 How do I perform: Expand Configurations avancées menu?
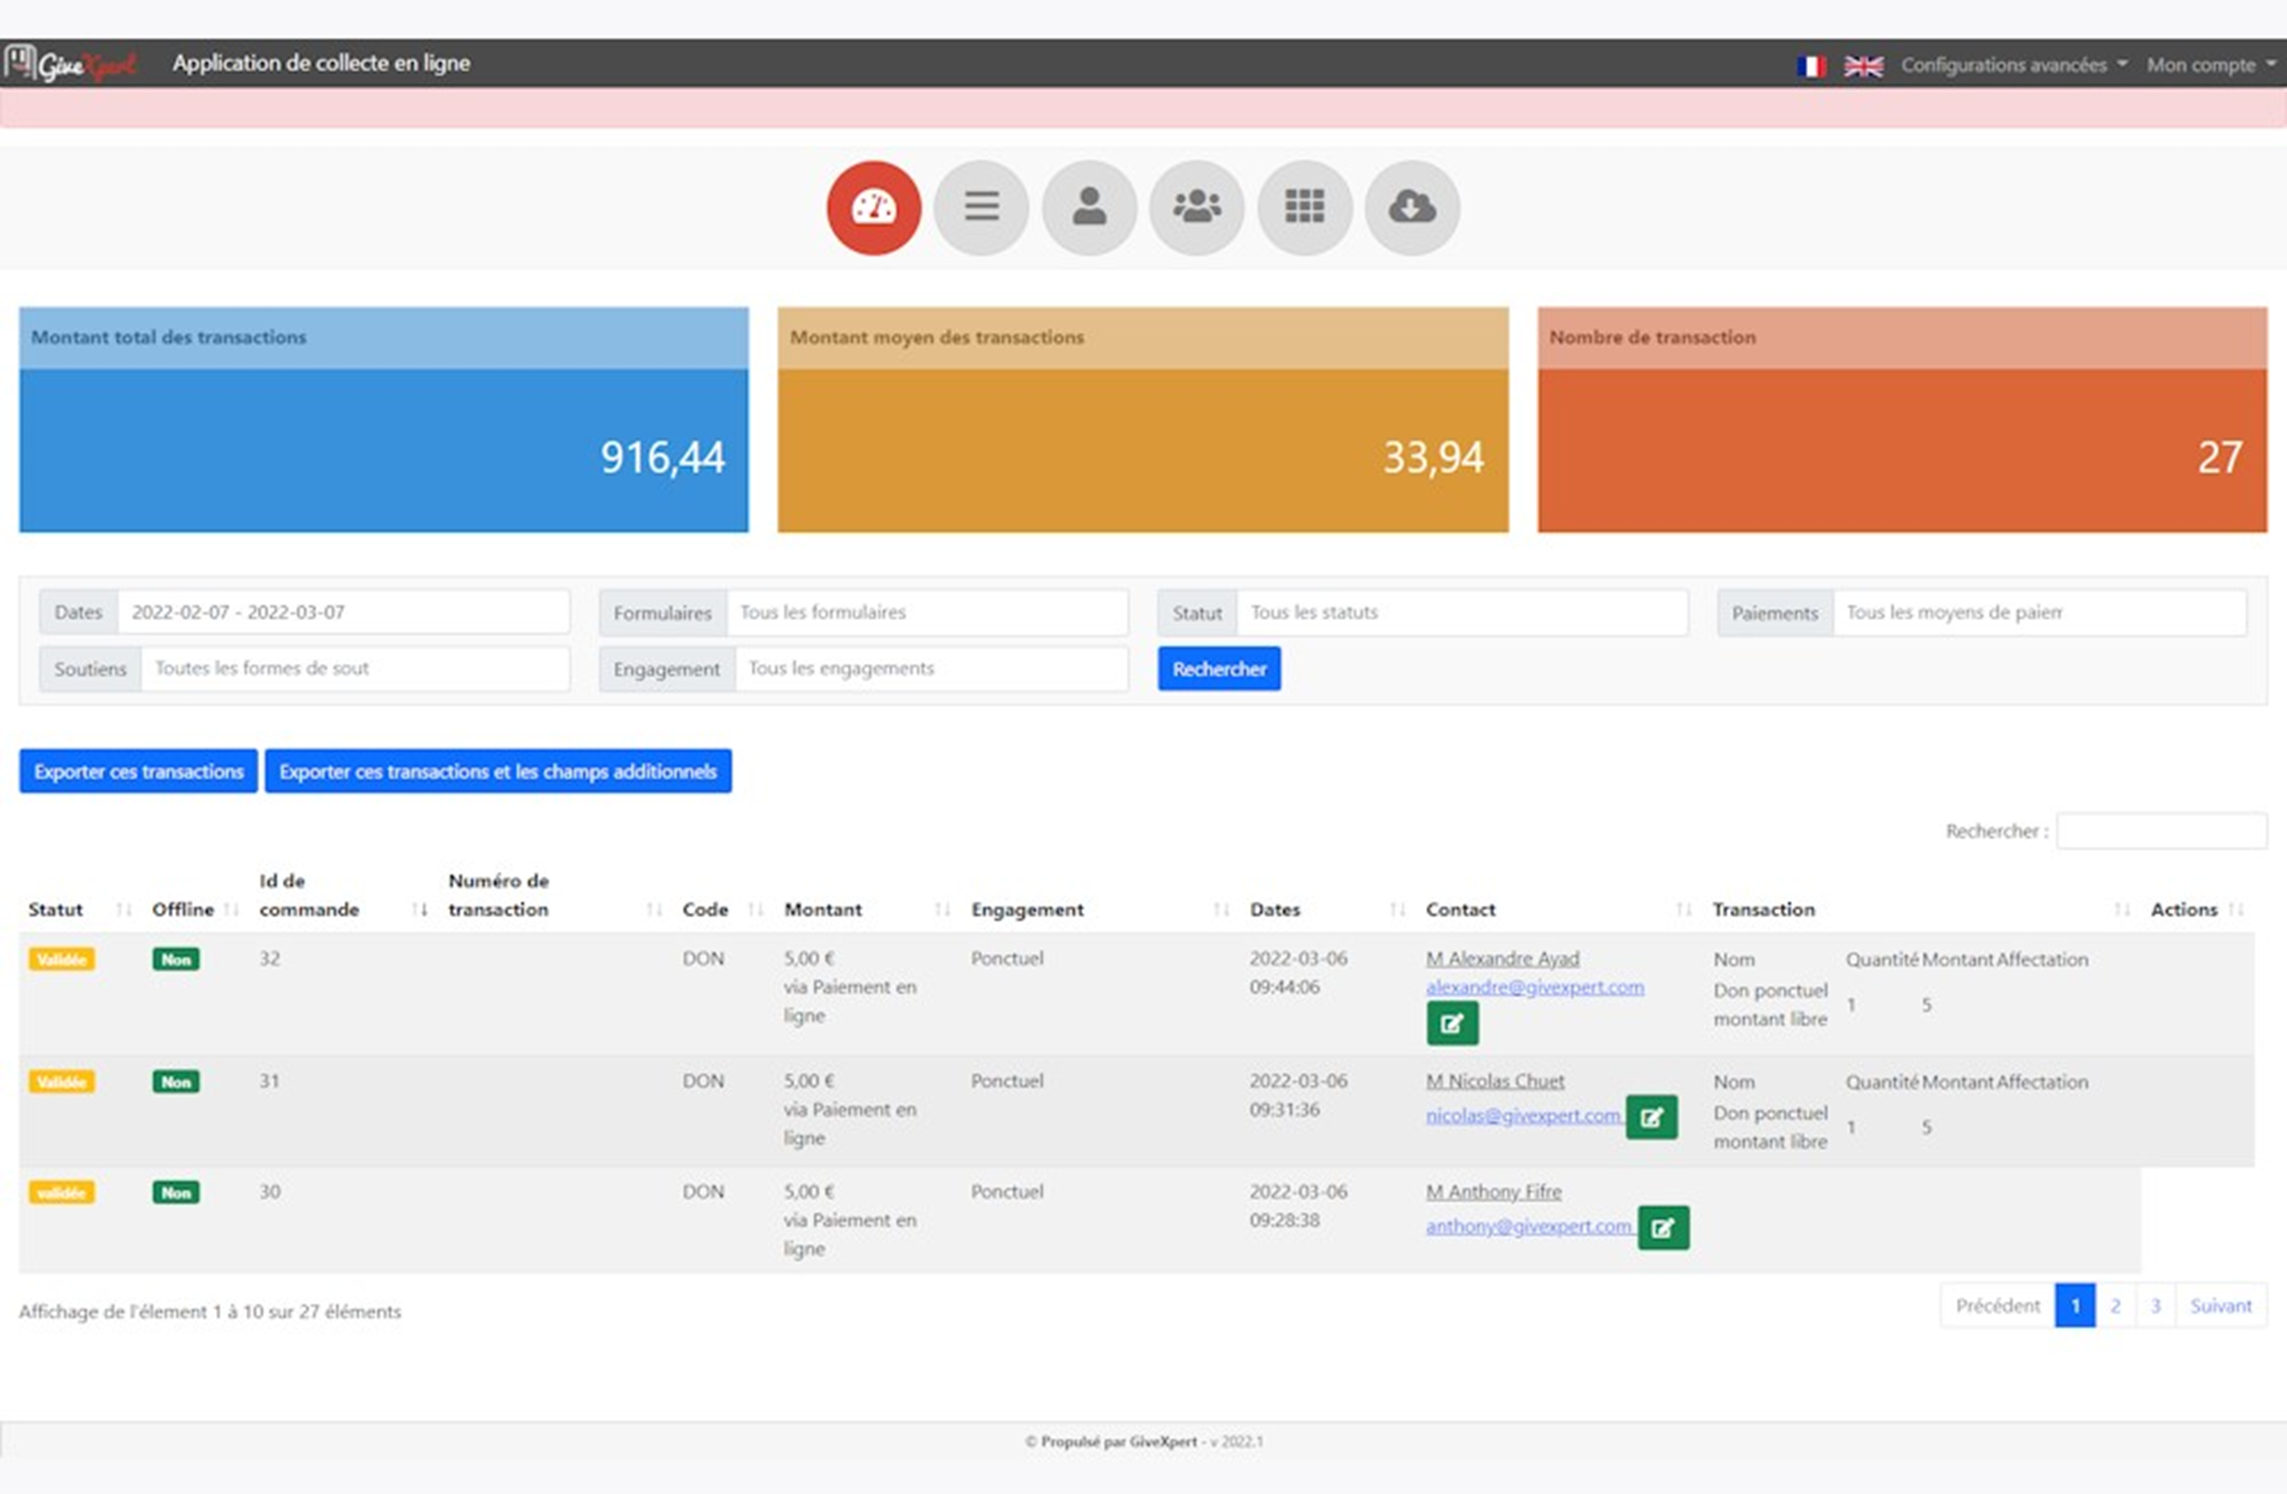click(x=2014, y=65)
